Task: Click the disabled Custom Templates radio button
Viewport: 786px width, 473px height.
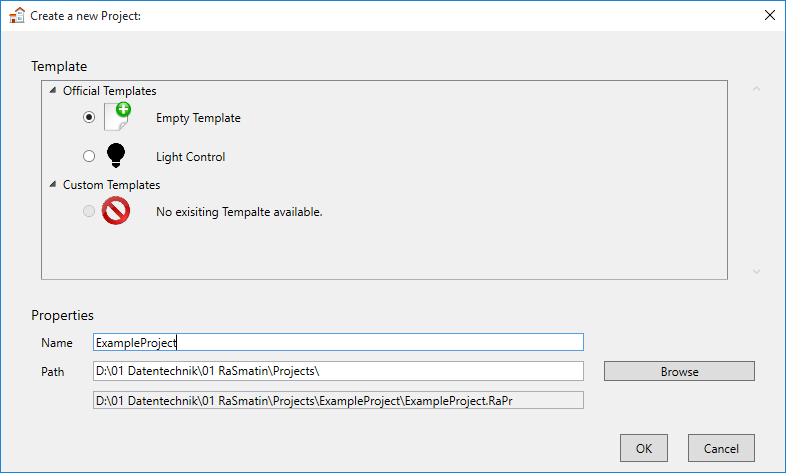Action: pyautogui.click(x=89, y=211)
